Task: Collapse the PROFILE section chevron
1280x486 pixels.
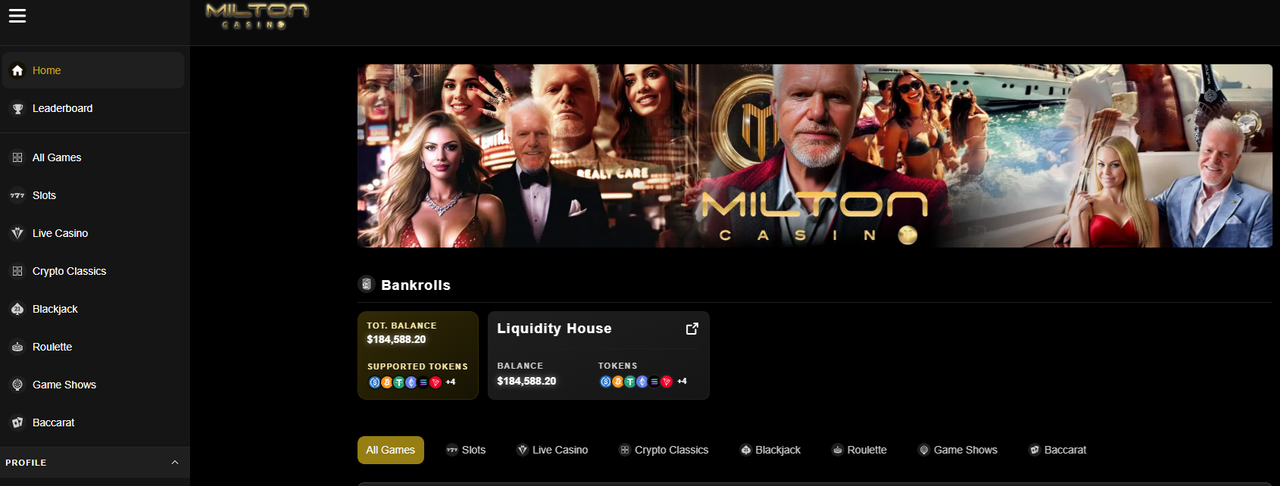Action: 175,463
